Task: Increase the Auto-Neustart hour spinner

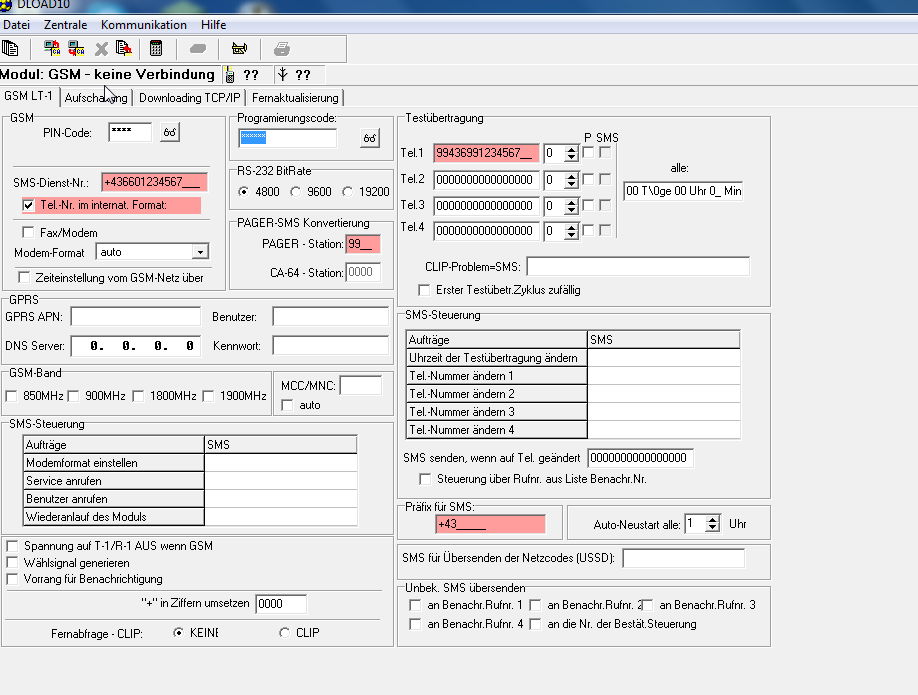Action: coord(712,519)
